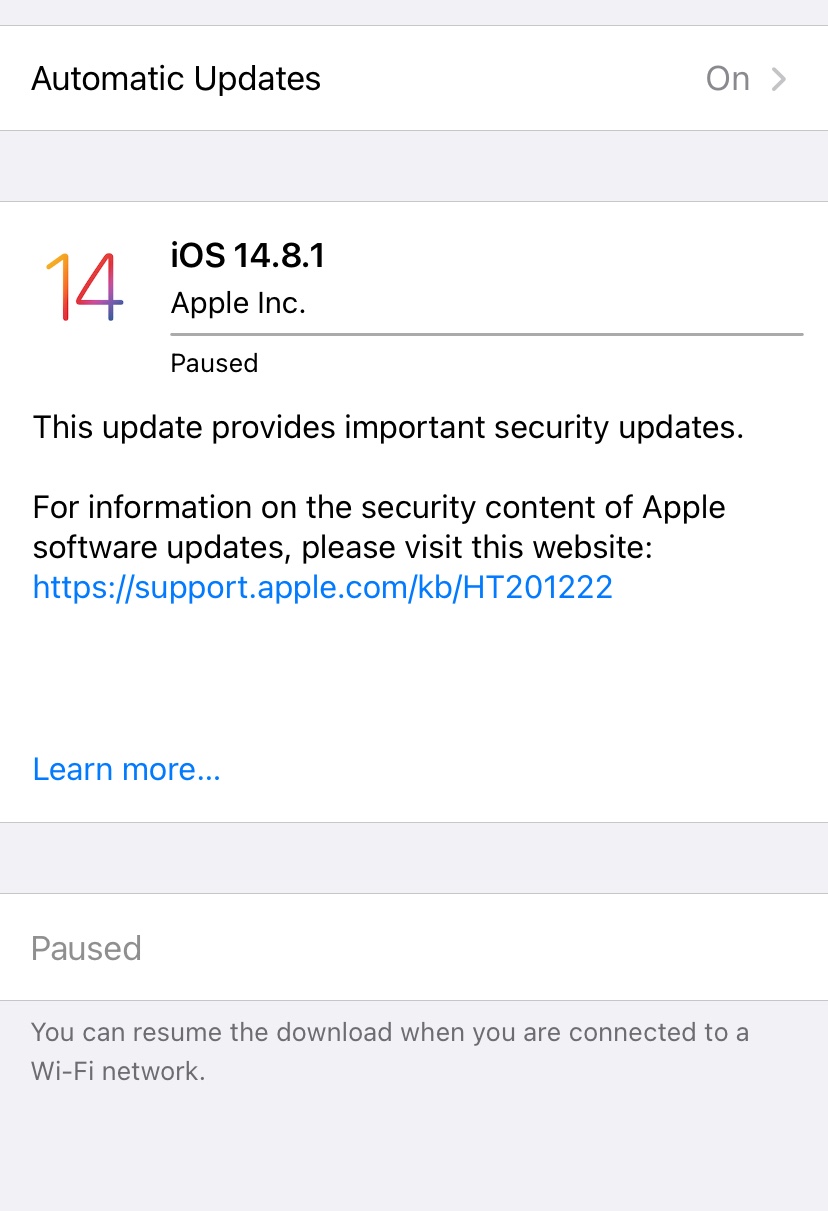
Task: Tap the chevron beside Automatic Updates
Action: (779, 79)
